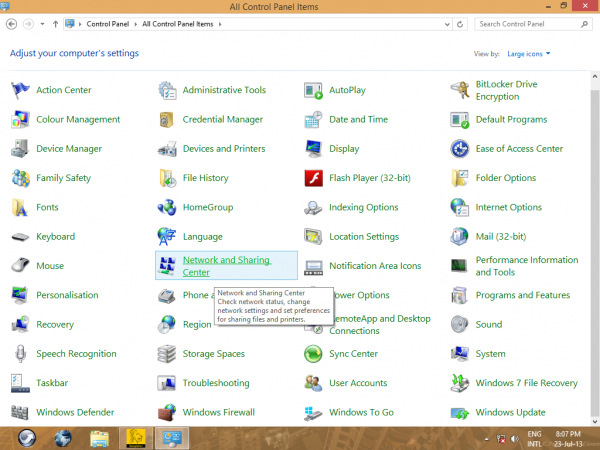Open the Mouse settings link
The height and width of the screenshot is (450, 600).
50,266
